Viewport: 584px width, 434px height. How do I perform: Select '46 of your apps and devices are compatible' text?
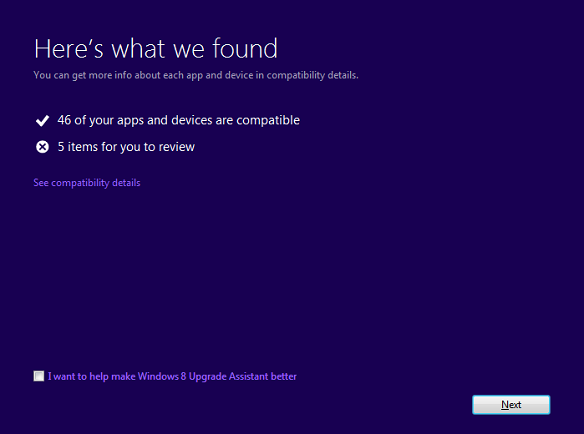(178, 120)
